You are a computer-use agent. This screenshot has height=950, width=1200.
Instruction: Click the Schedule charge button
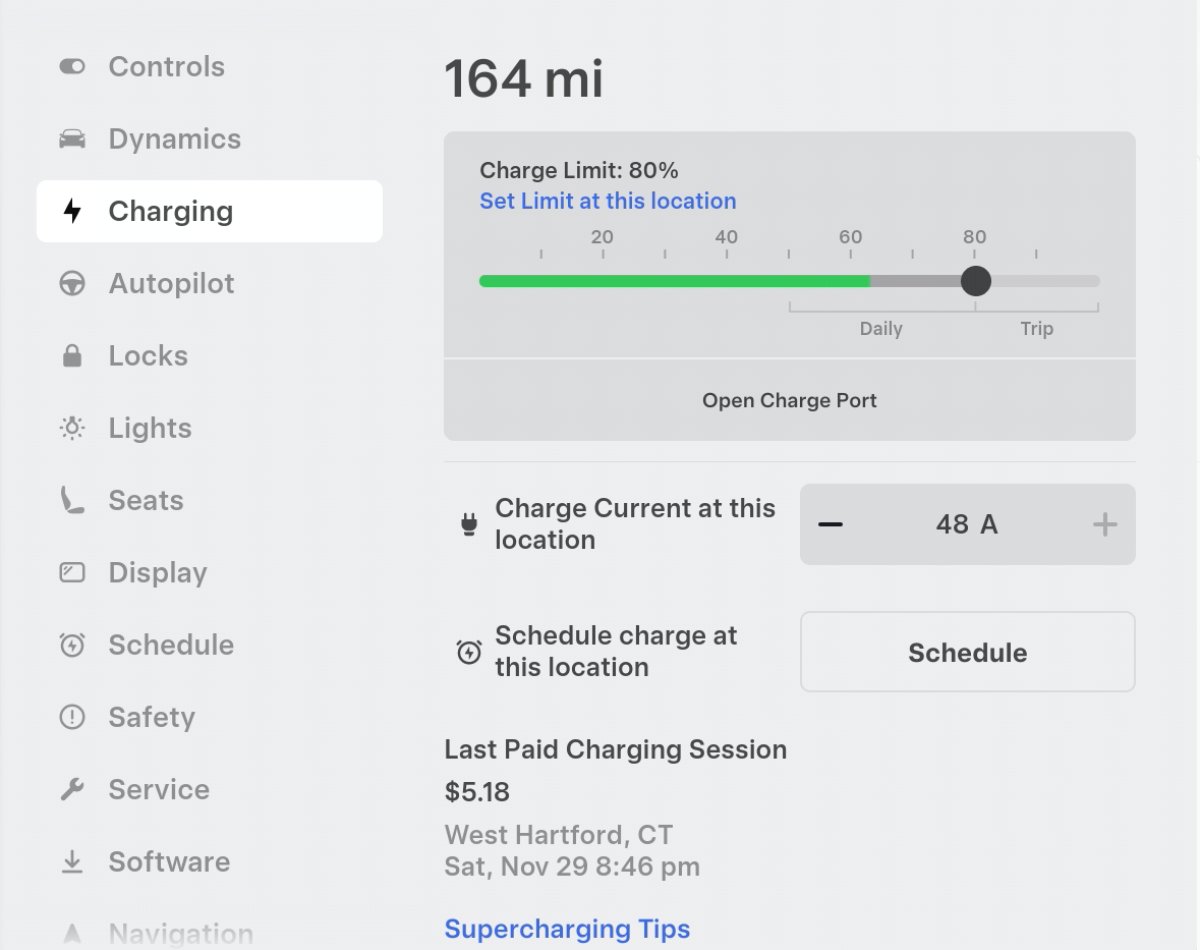967,652
